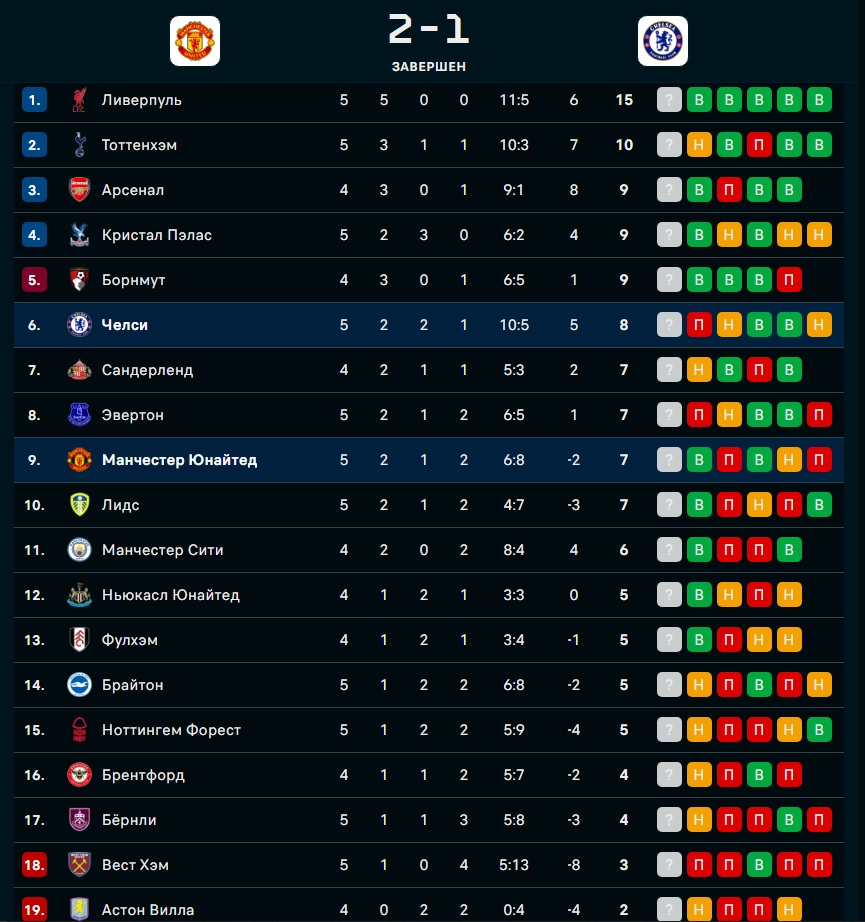Click Челси's red П loss badge
This screenshot has height=922, width=865.
699,325
